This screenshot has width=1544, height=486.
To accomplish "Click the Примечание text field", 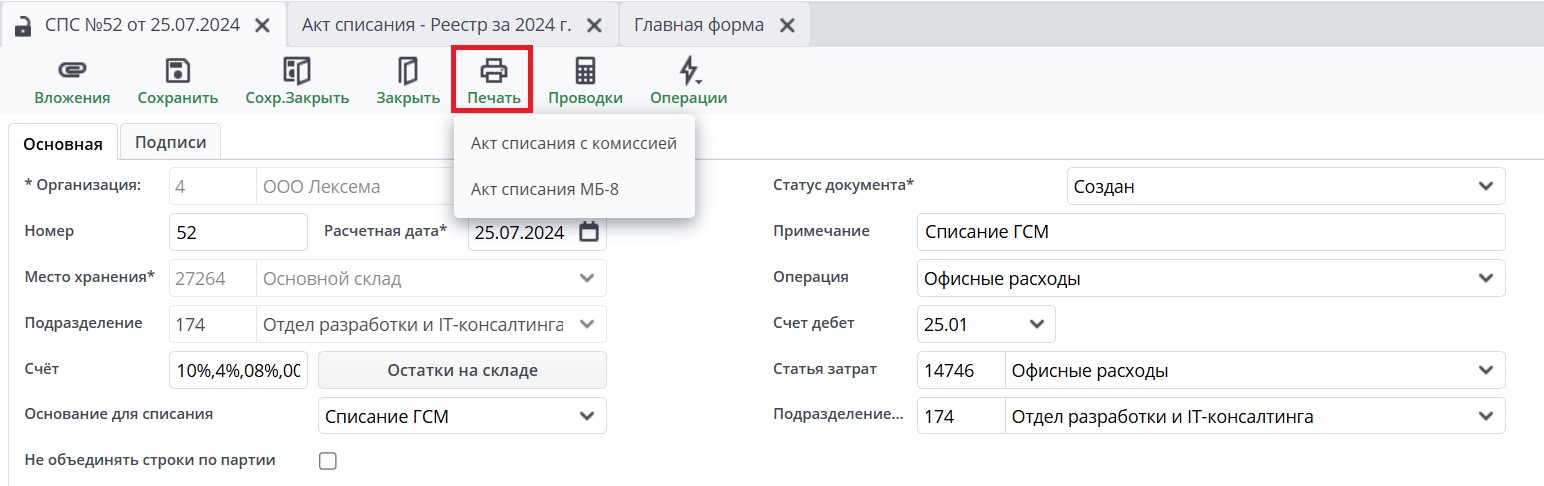I will (x=1210, y=232).
